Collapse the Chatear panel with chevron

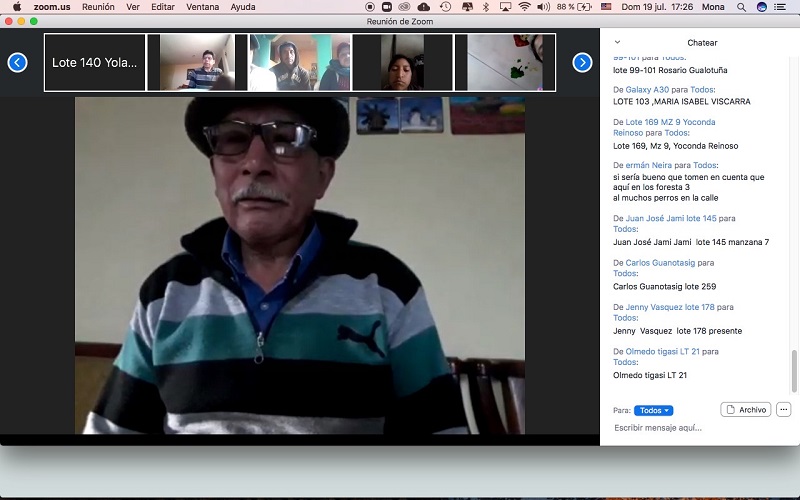click(x=617, y=42)
